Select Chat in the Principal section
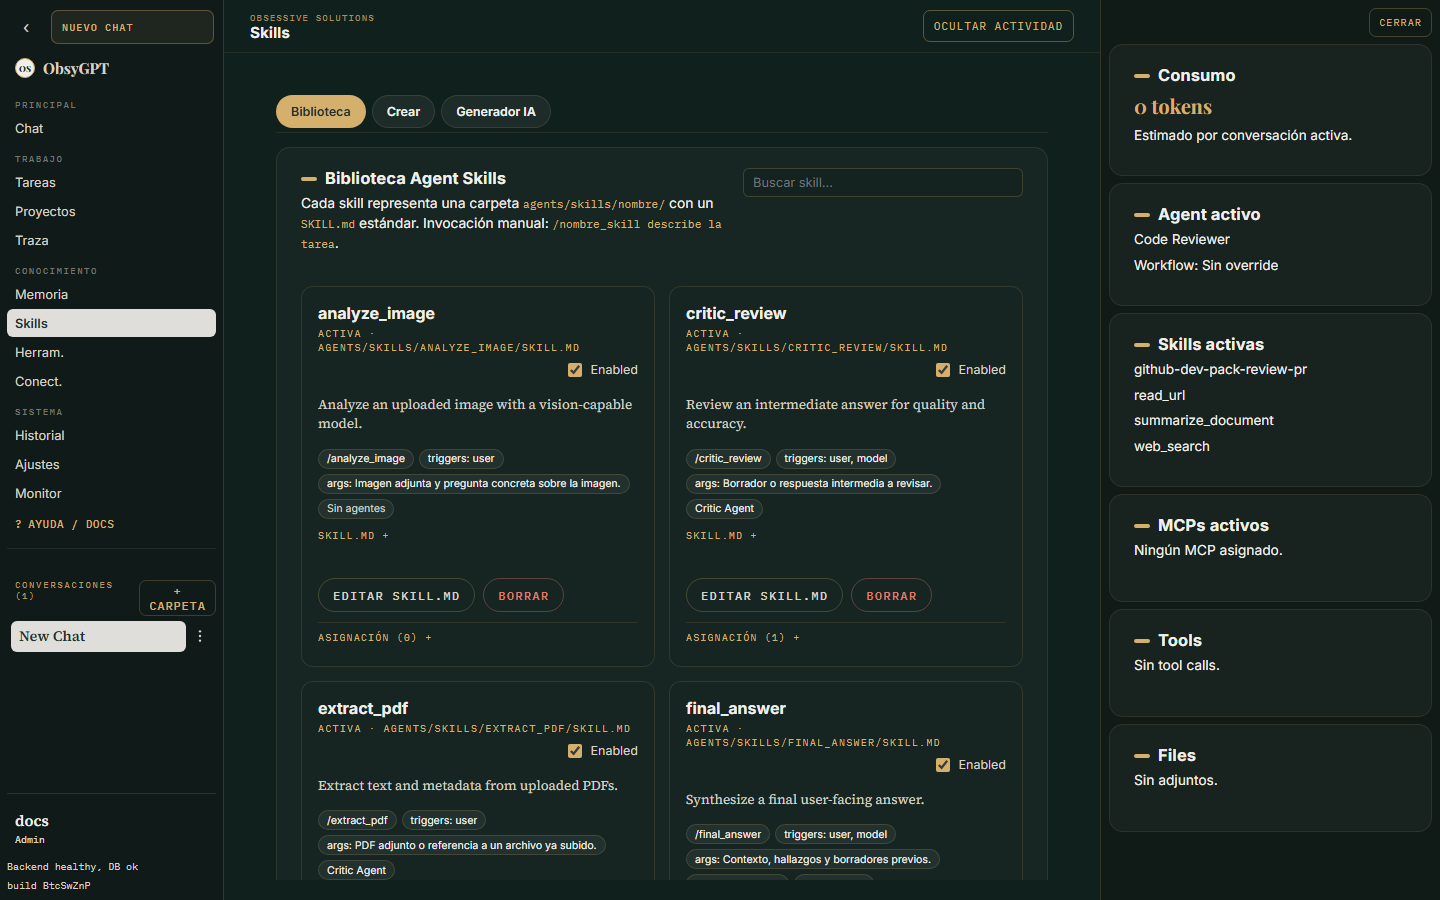The height and width of the screenshot is (900, 1440). coord(111,128)
